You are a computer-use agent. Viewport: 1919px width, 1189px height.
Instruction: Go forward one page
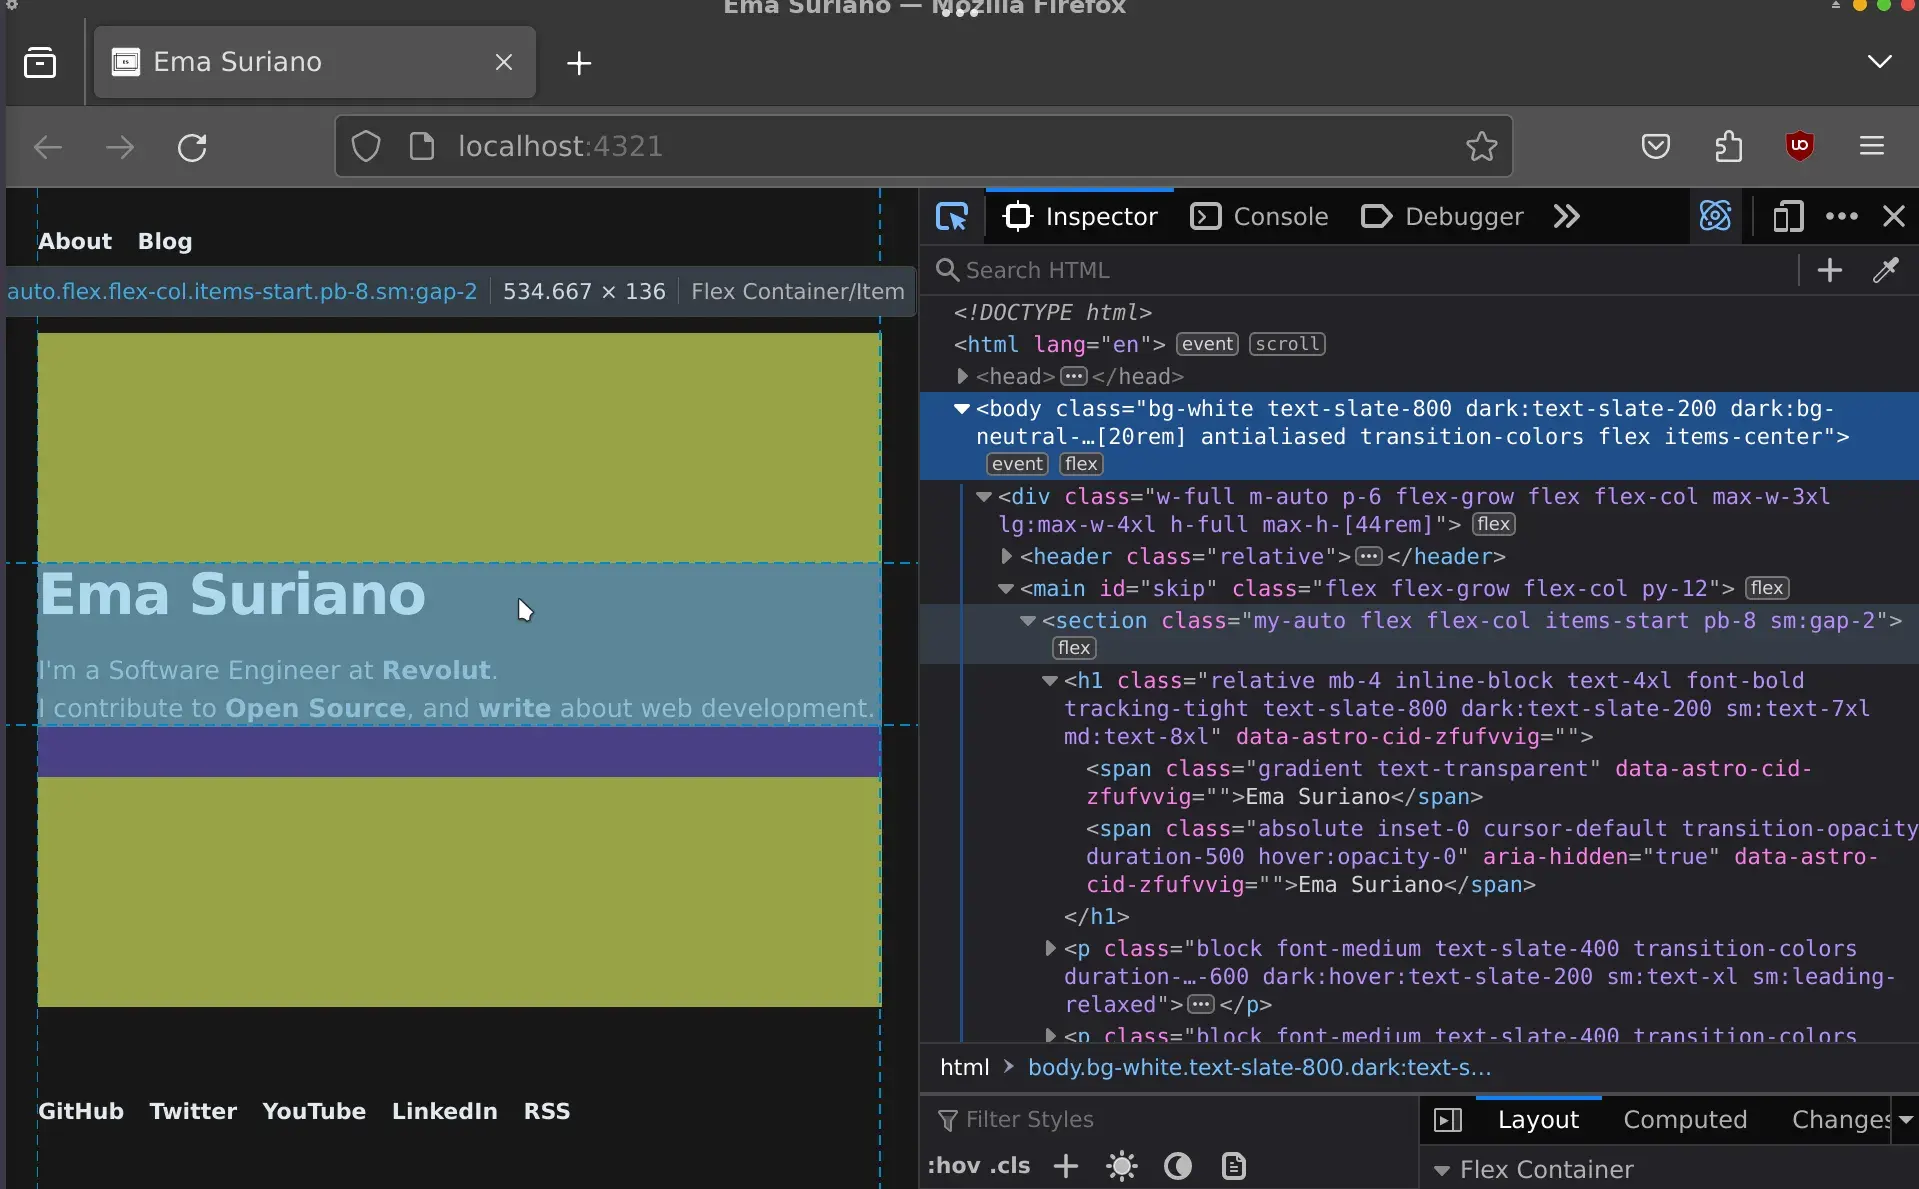click(x=120, y=148)
